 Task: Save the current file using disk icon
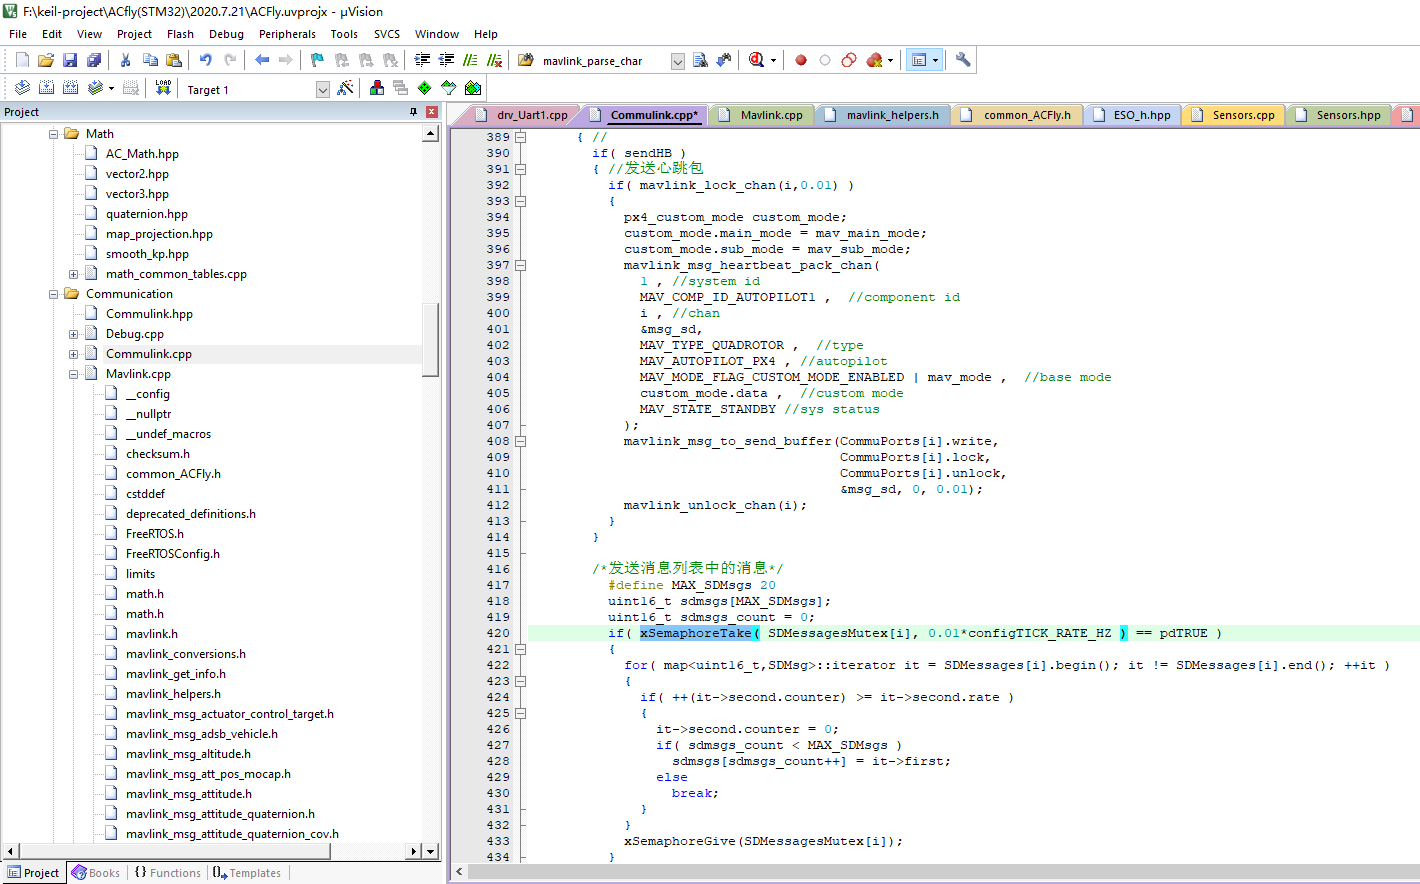(70, 60)
